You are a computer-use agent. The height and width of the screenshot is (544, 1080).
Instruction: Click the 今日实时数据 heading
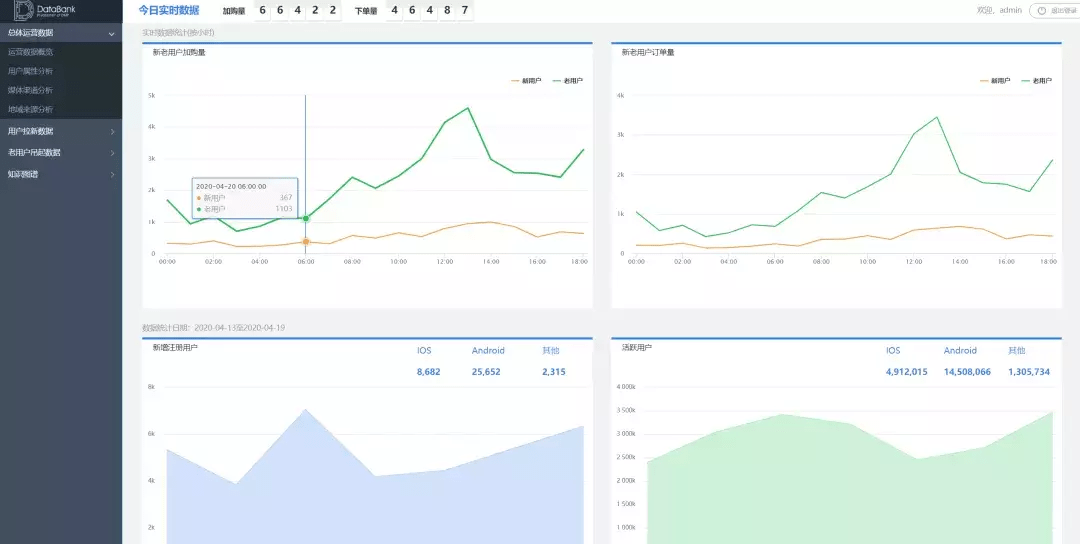[x=168, y=10]
